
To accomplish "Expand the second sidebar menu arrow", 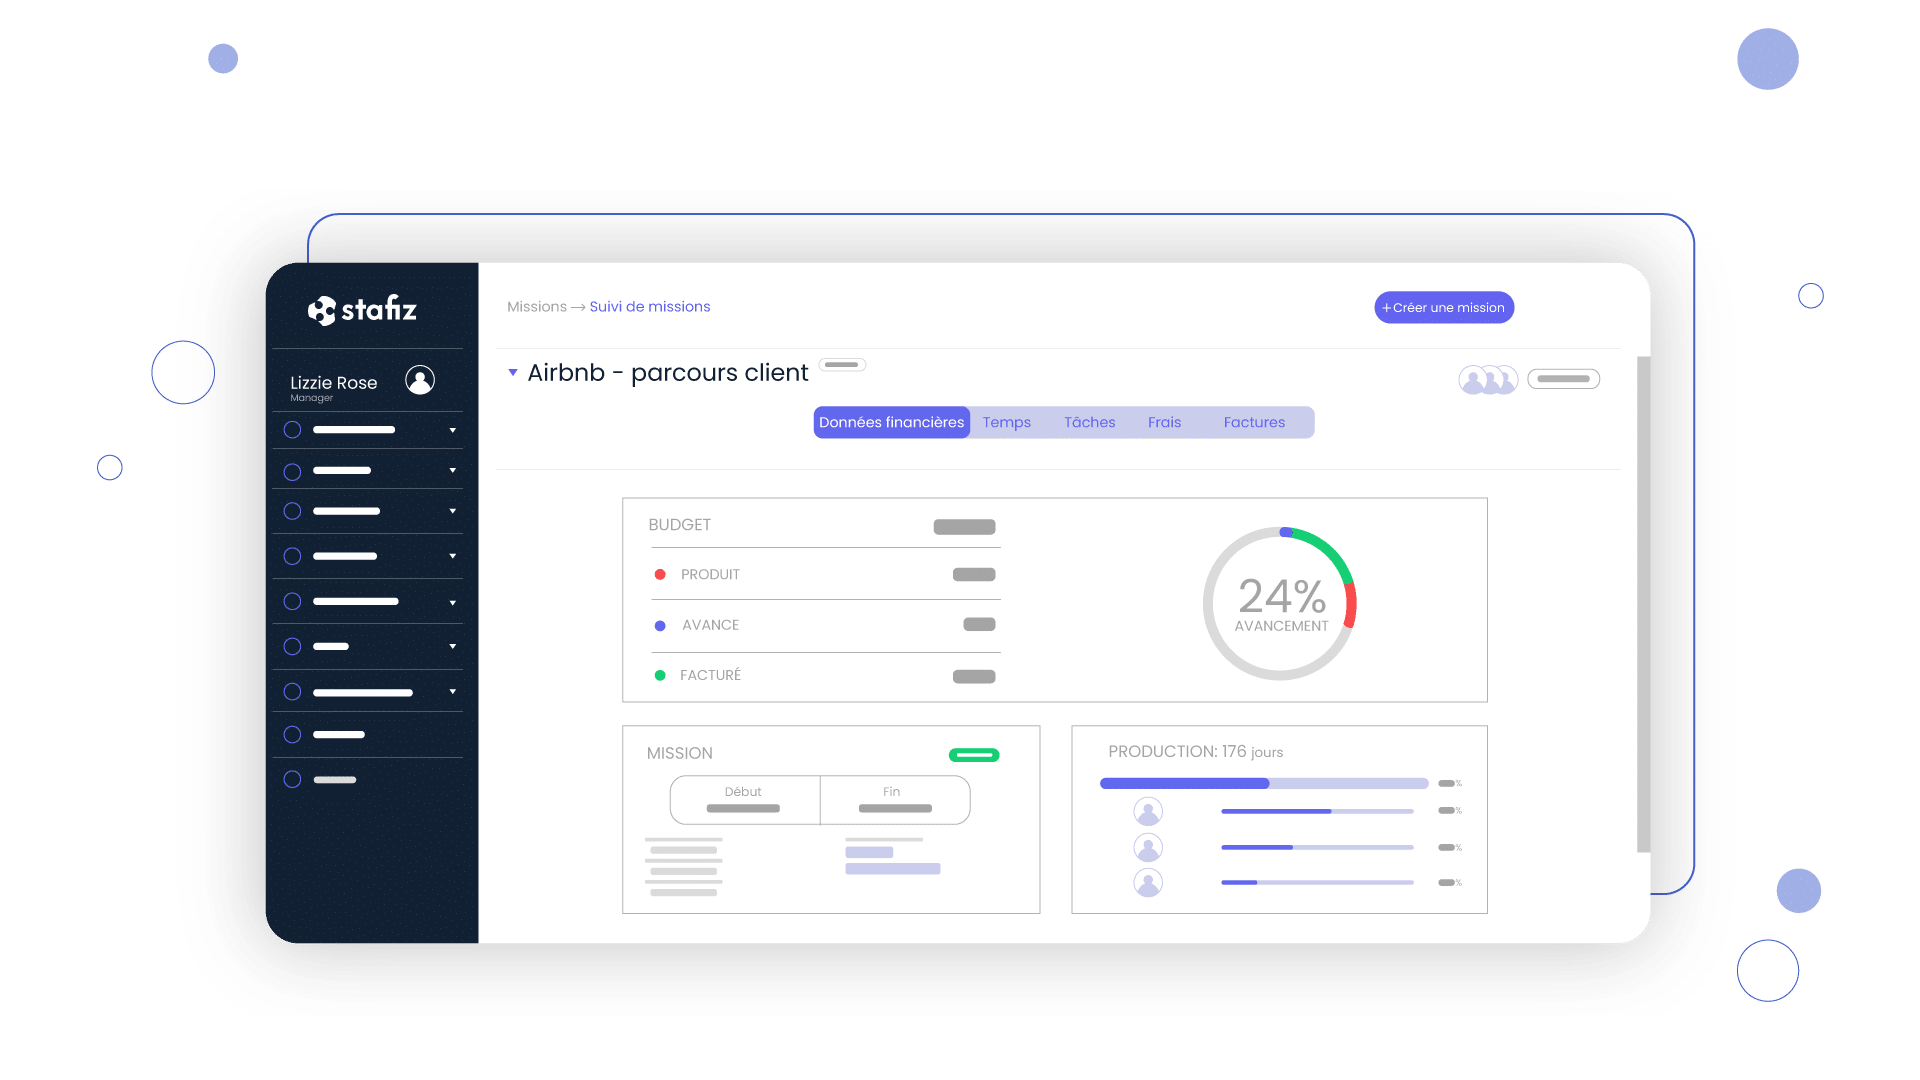I will coord(453,471).
